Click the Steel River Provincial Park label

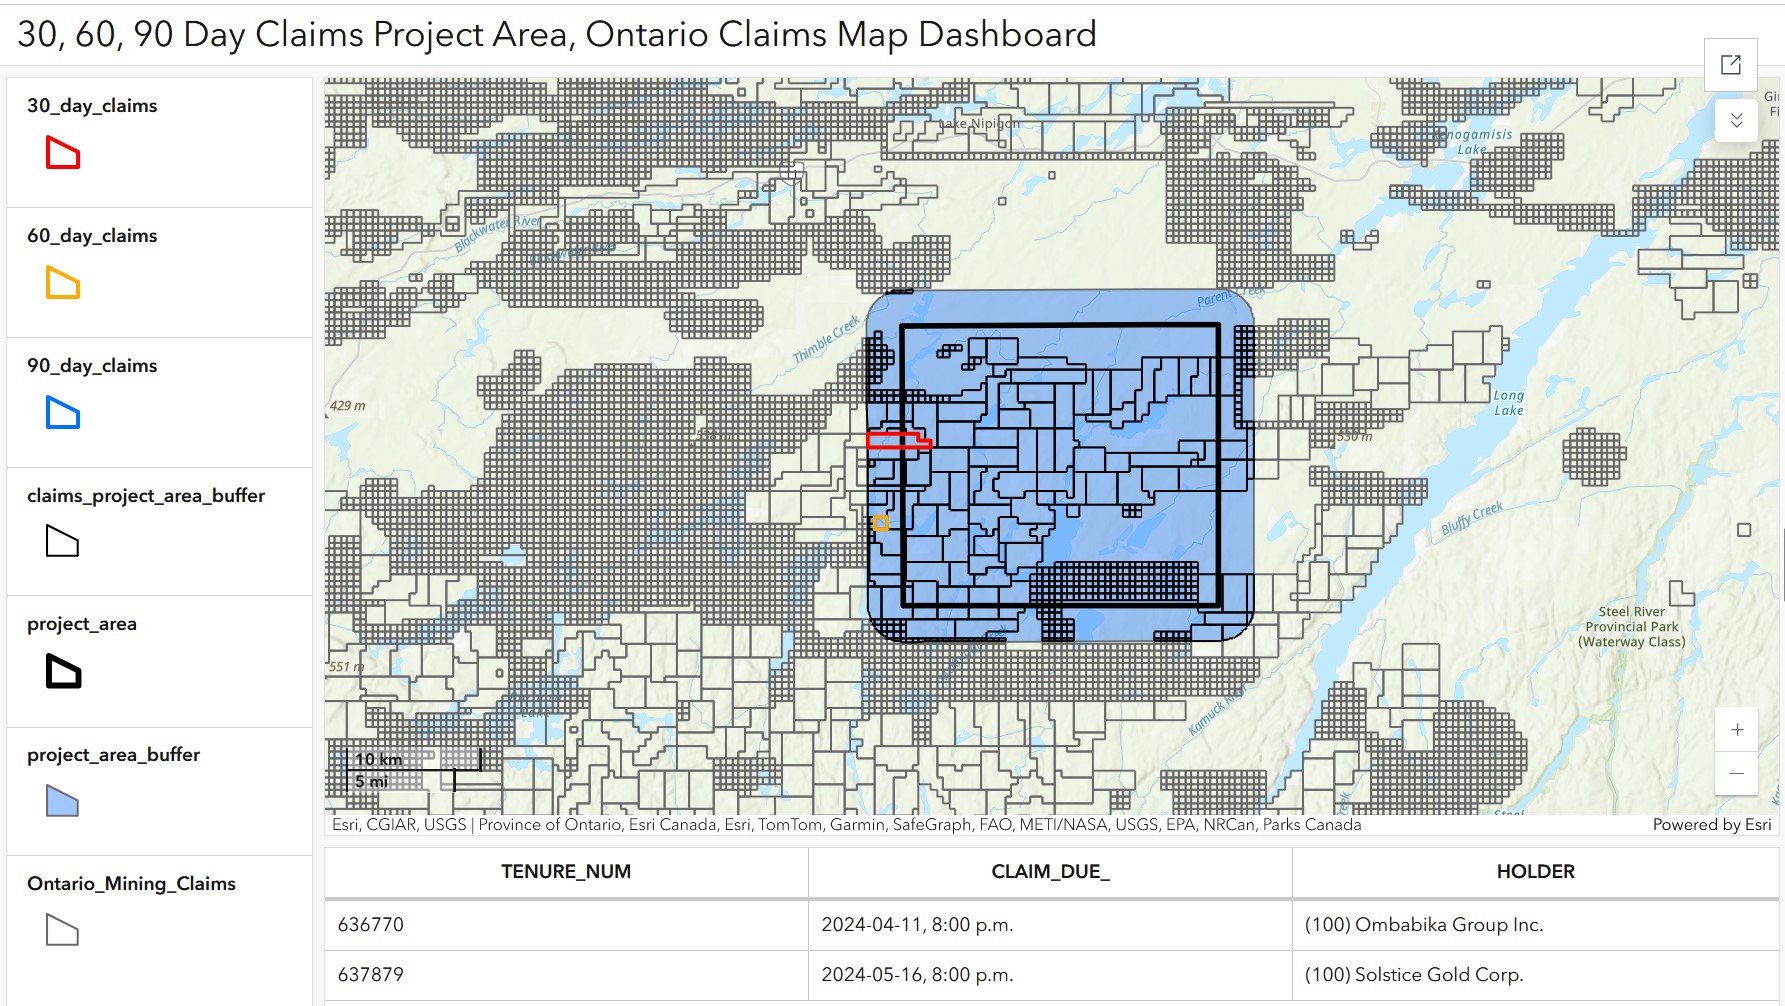pyautogui.click(x=1631, y=627)
